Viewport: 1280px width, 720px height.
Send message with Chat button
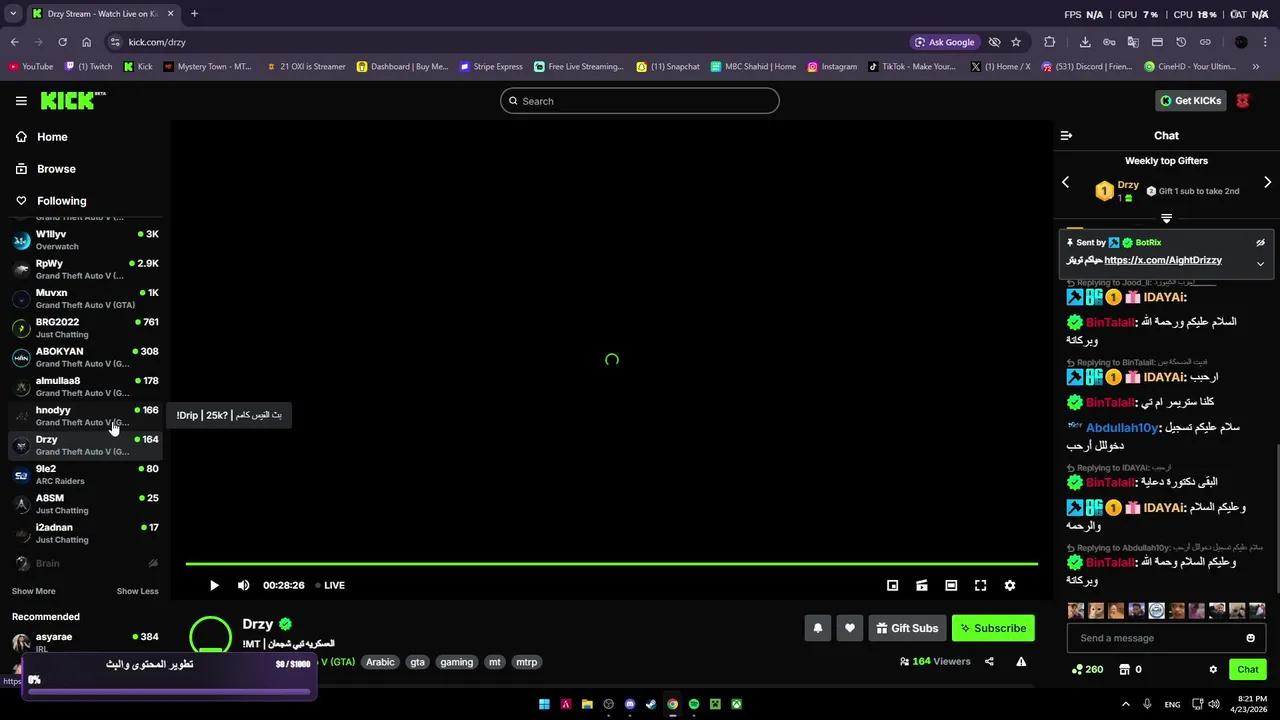click(1248, 669)
